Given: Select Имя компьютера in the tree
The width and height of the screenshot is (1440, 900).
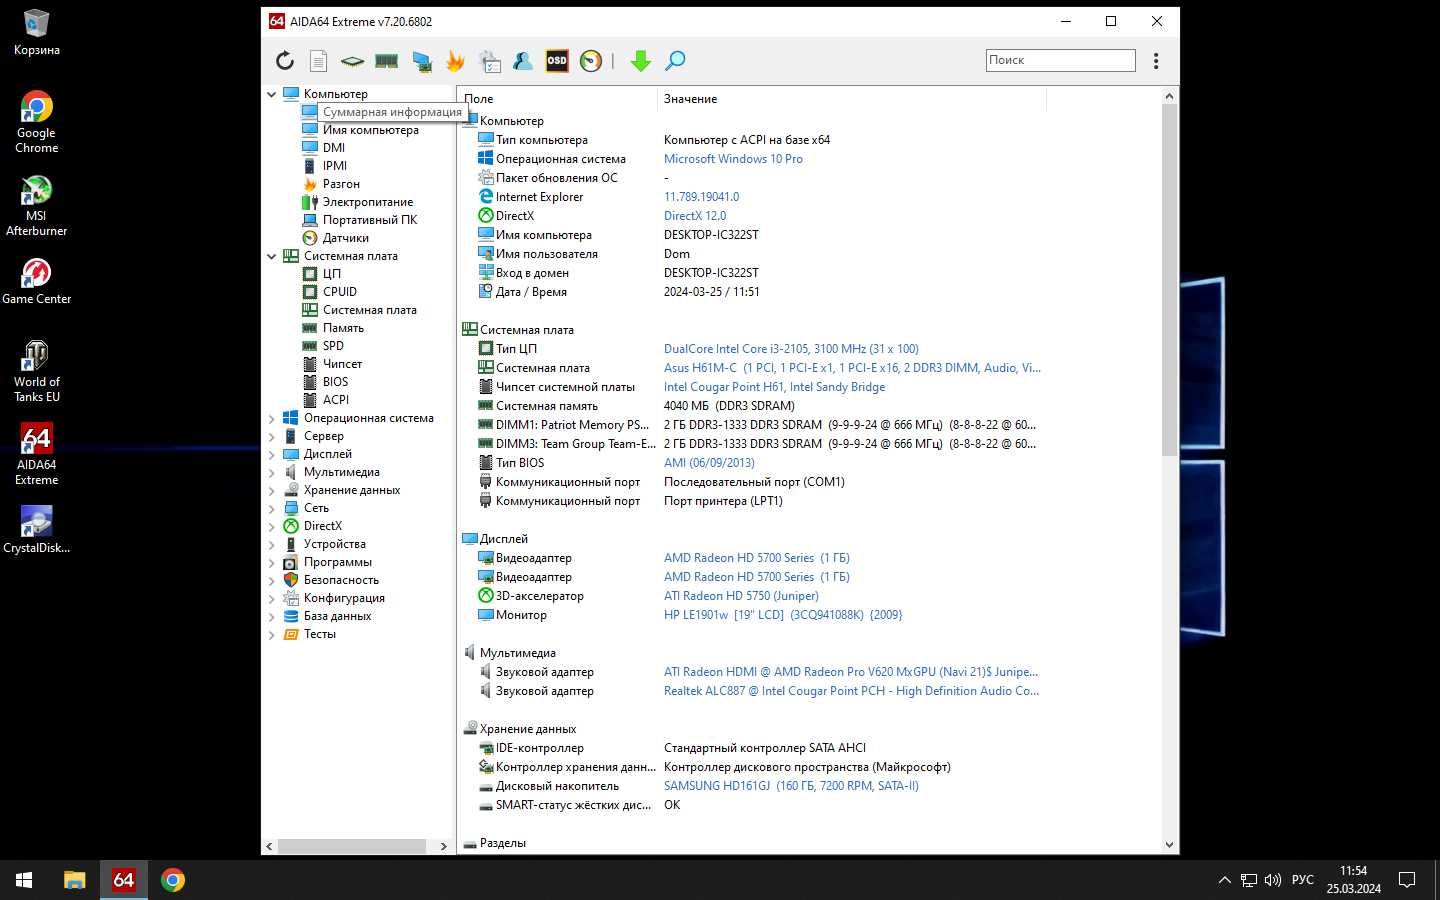Looking at the screenshot, I should (370, 130).
